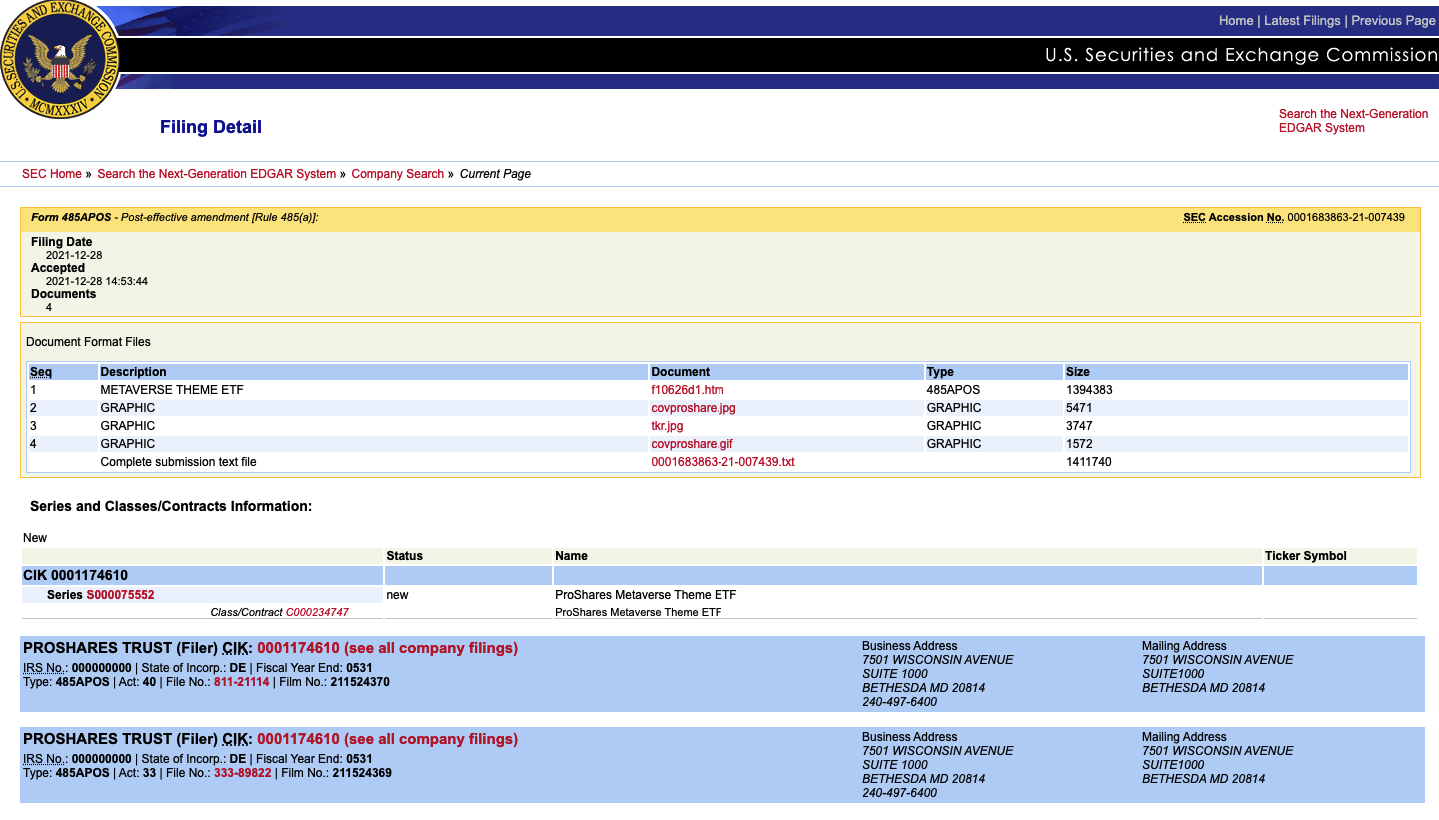Open Search the Next-Generation EDGAR System top-right link

(1353, 121)
